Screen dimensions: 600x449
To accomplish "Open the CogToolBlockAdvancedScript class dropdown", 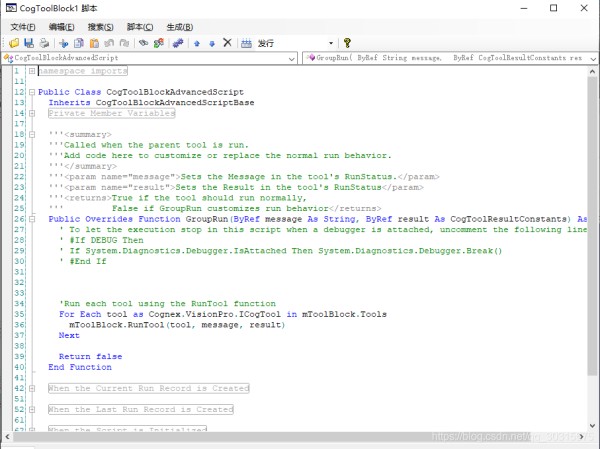I will (292, 59).
